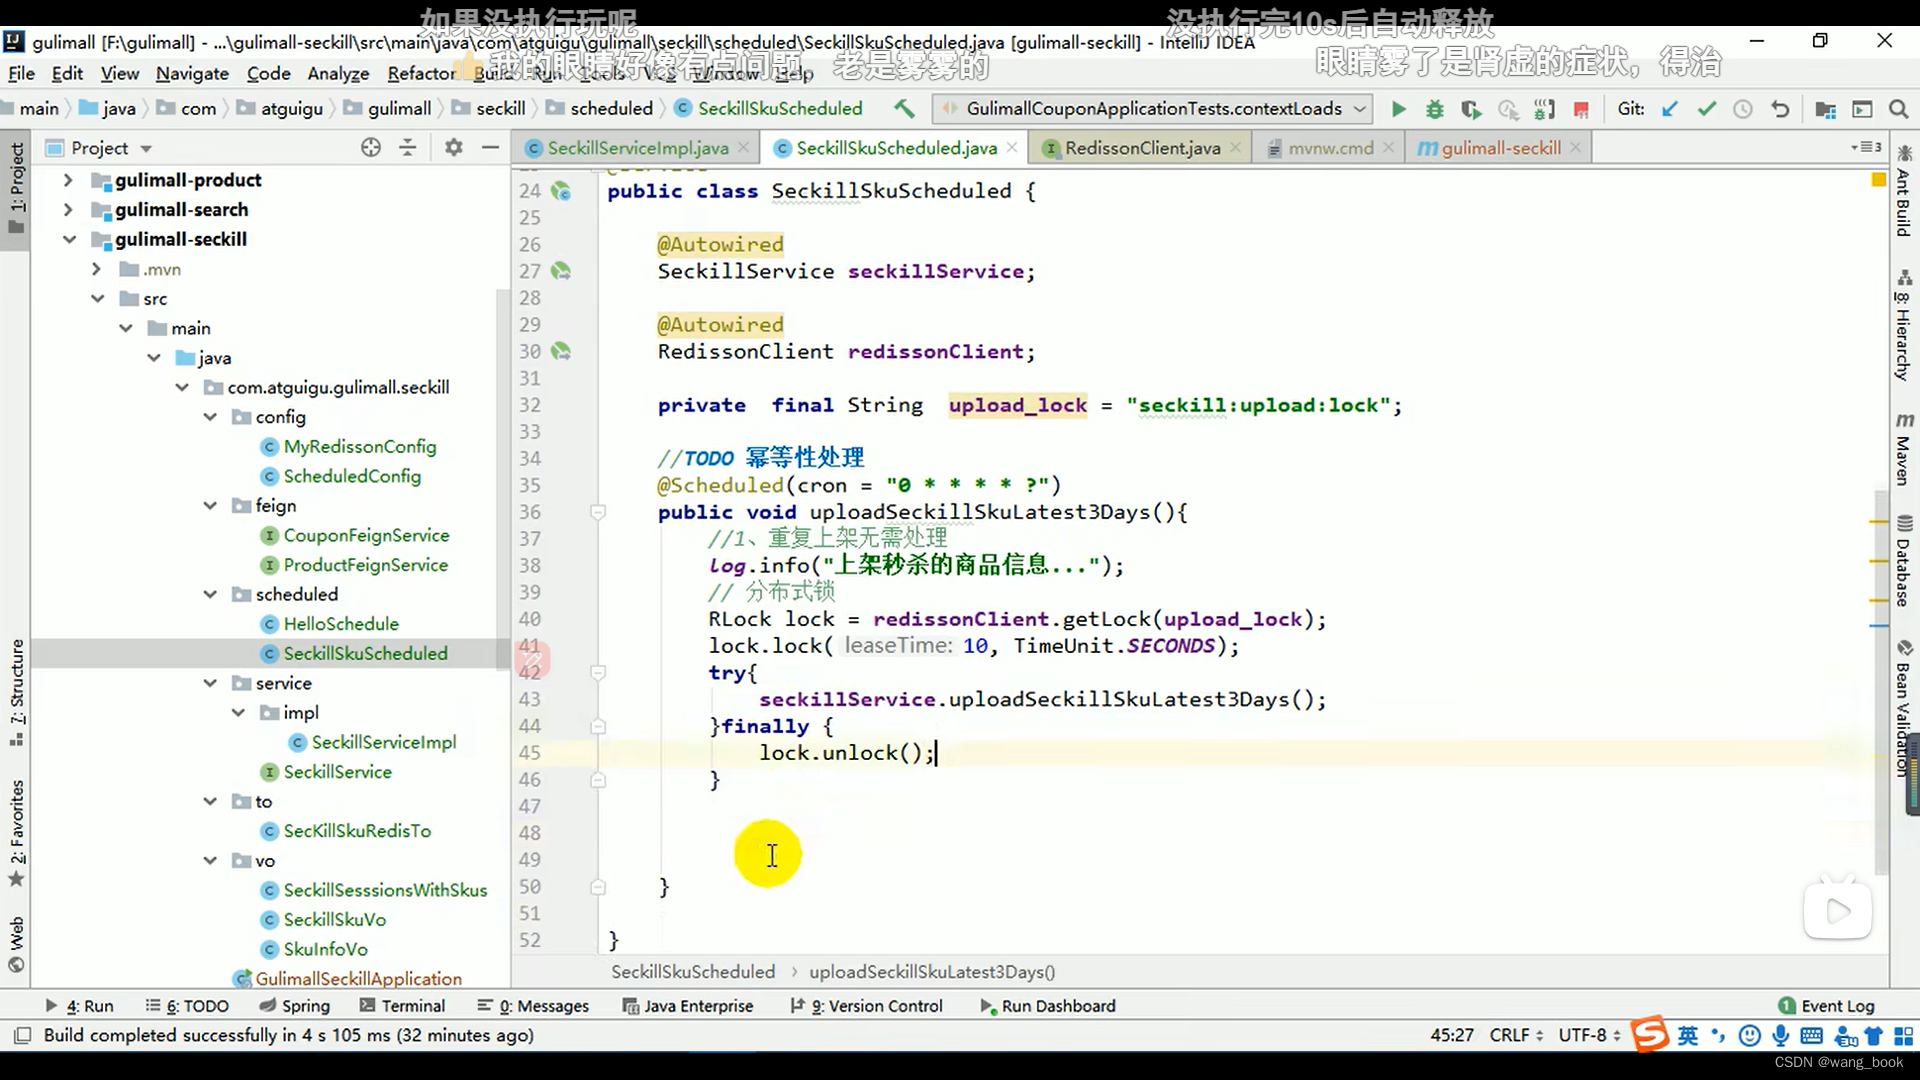Open the Refactor menu

(421, 73)
